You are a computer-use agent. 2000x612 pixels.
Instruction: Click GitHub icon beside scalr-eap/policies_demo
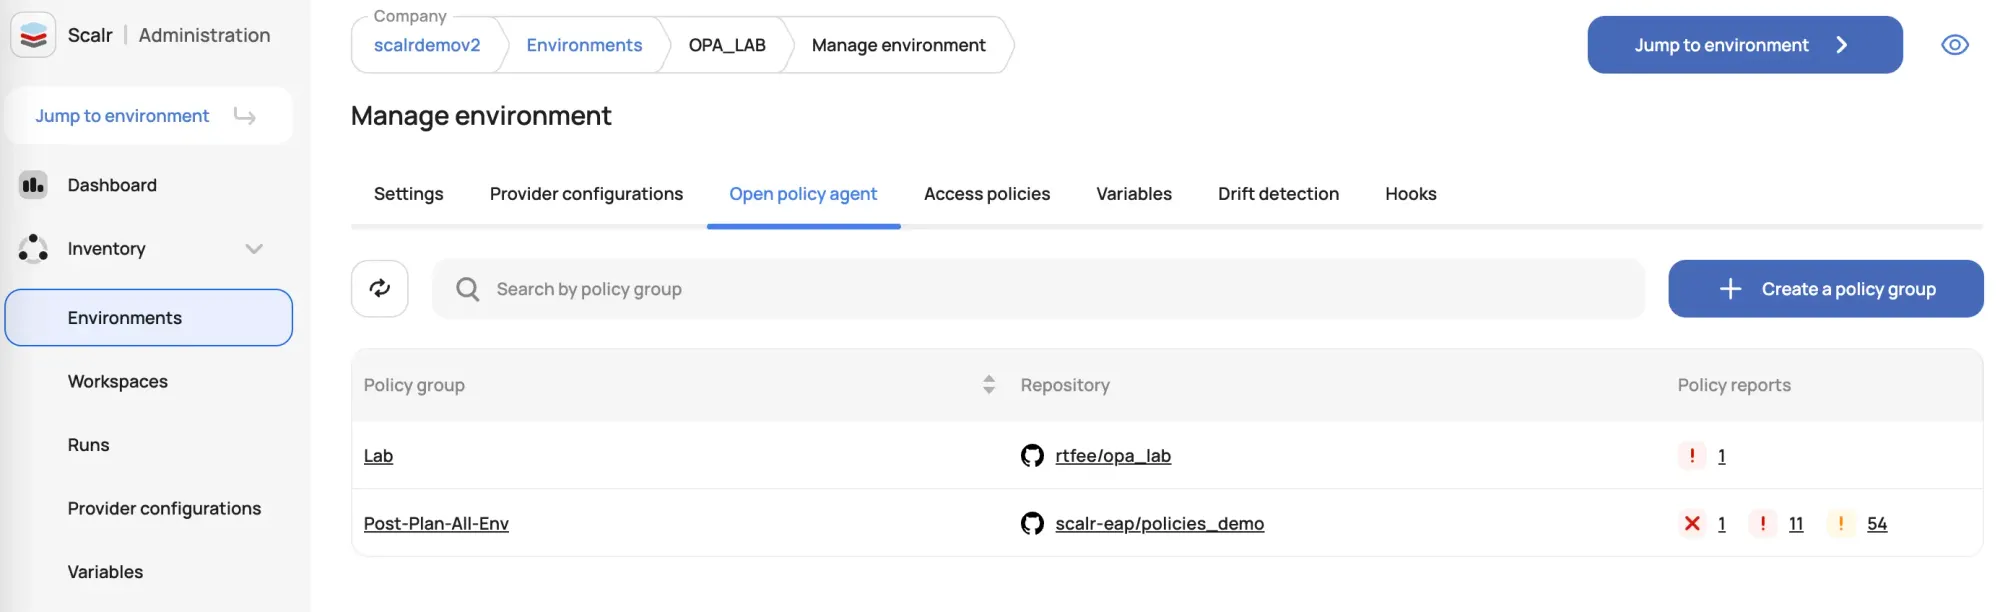(x=1032, y=524)
